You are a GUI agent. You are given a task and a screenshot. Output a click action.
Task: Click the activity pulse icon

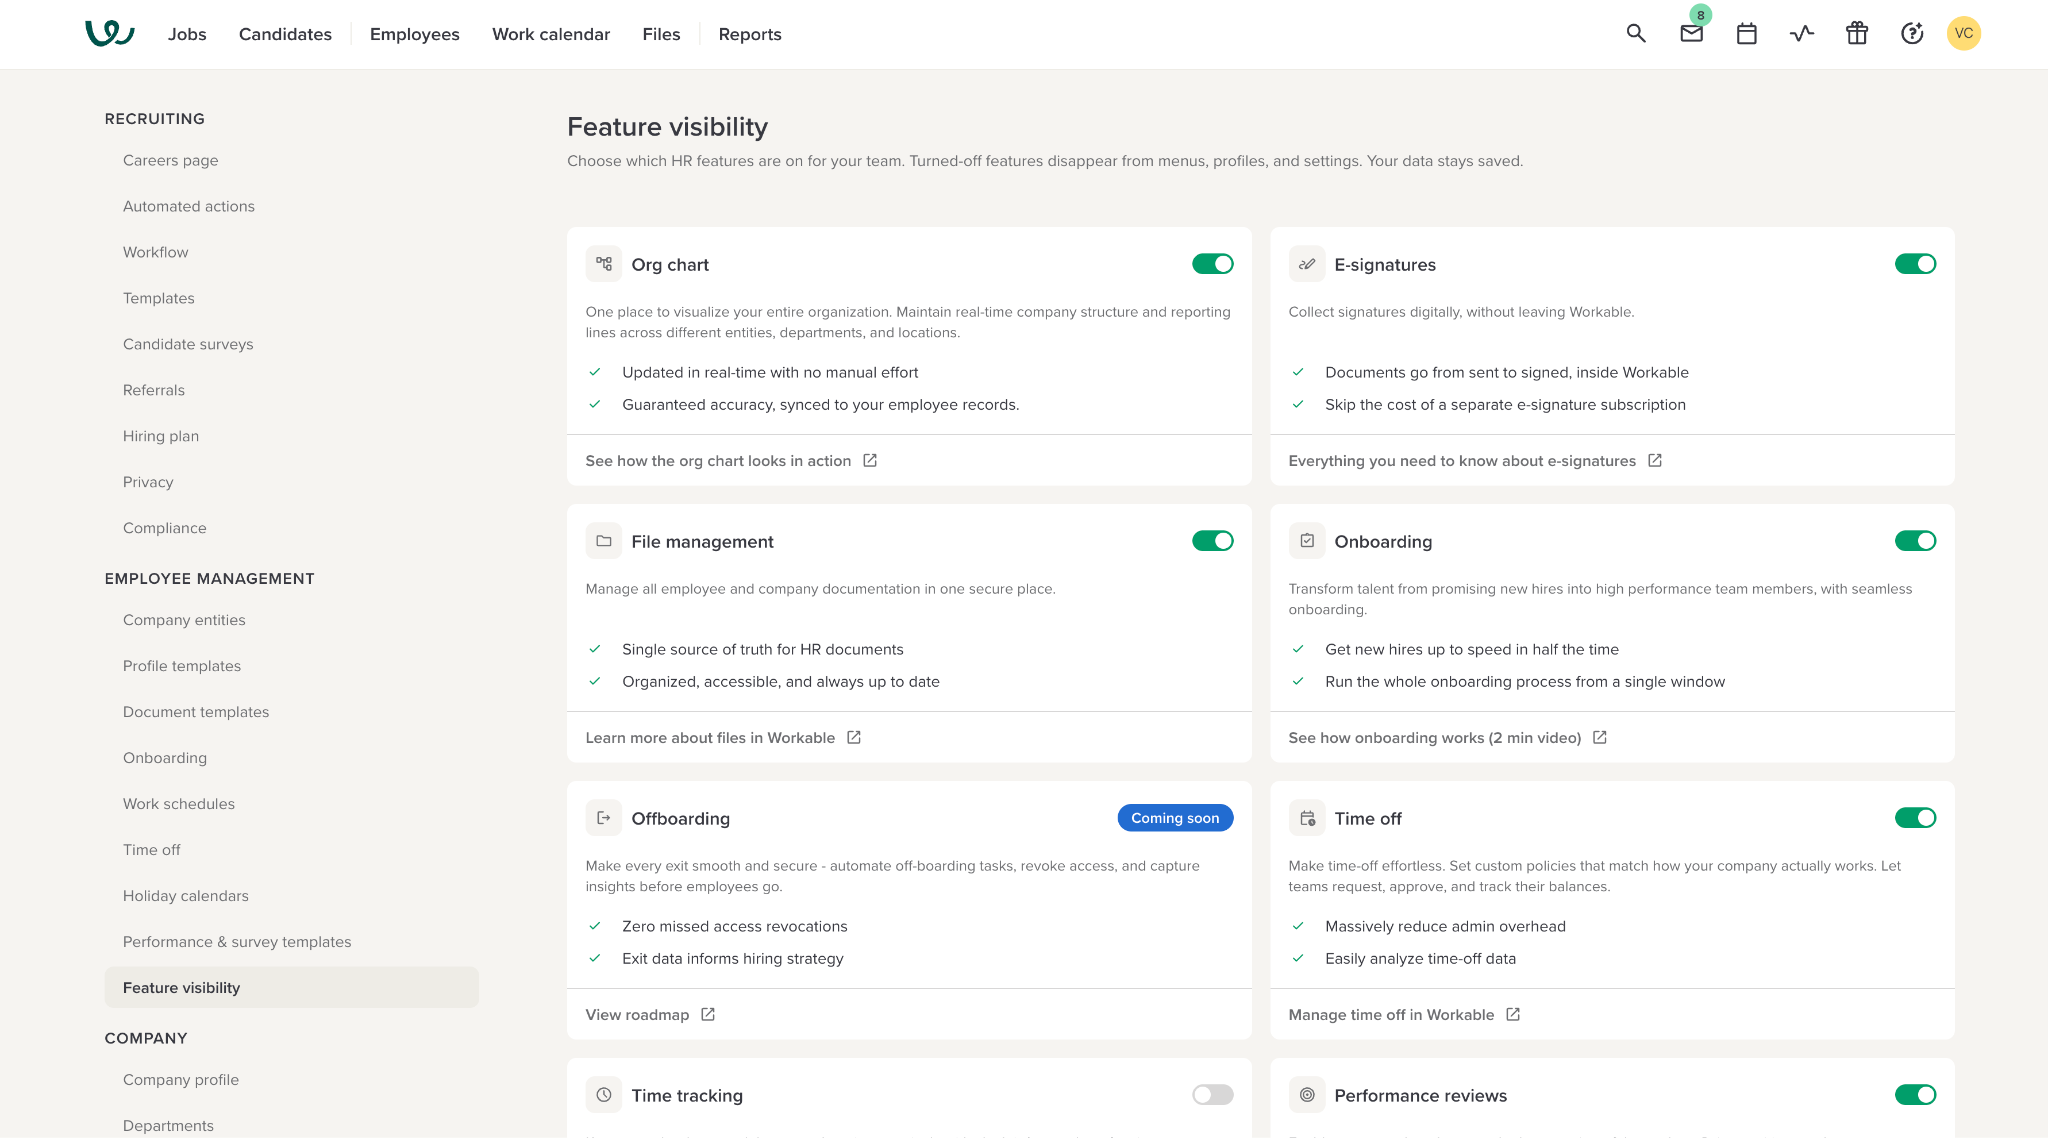tap(1802, 33)
